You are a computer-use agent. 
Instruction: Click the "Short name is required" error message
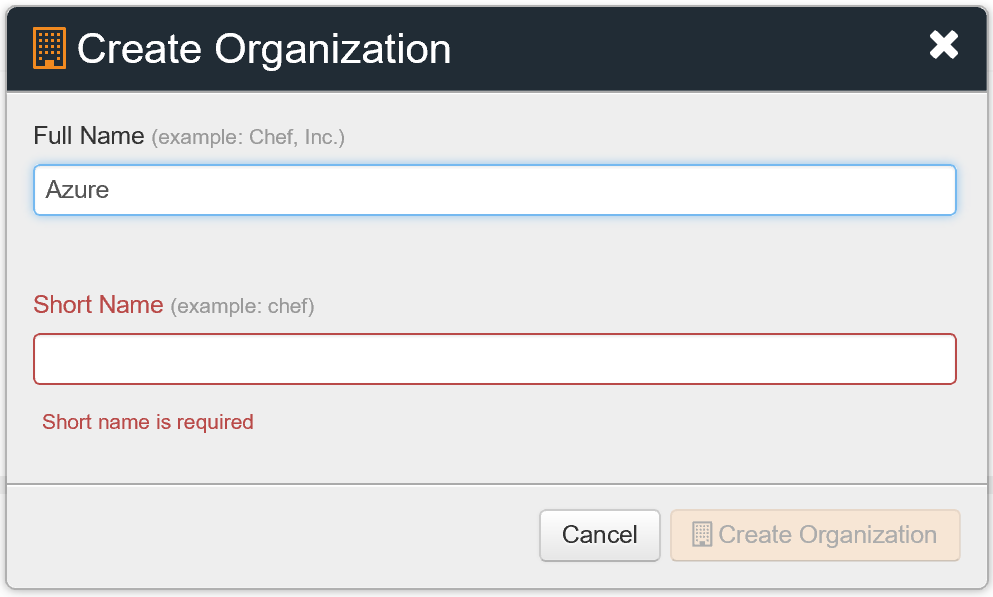pos(148,422)
